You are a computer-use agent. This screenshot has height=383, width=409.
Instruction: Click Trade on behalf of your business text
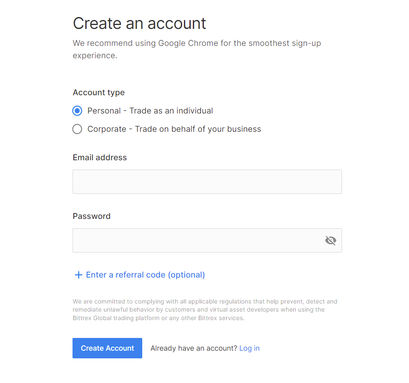[198, 129]
